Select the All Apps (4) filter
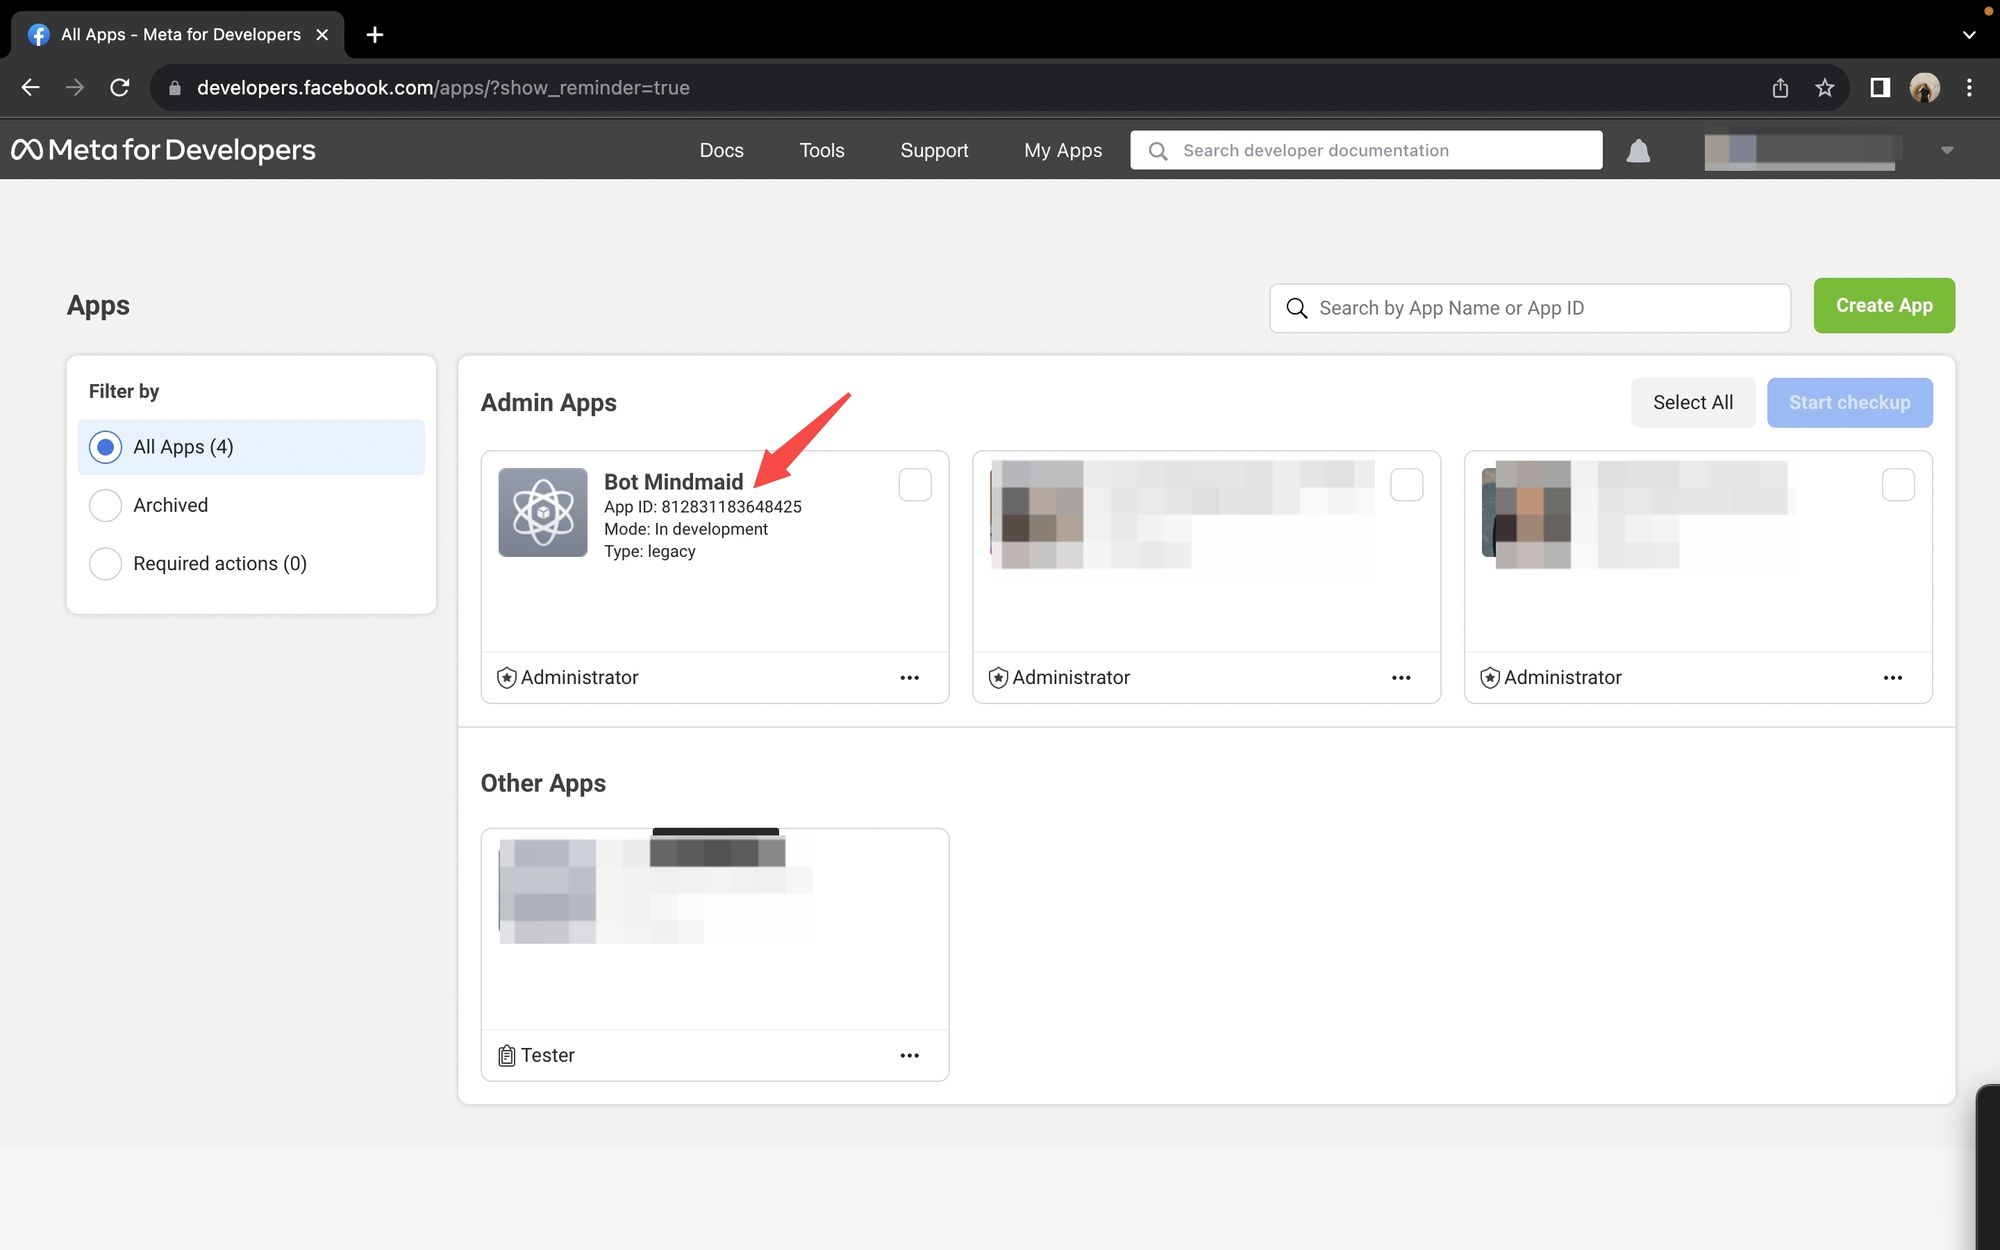The width and height of the screenshot is (2000, 1250). click(251, 447)
